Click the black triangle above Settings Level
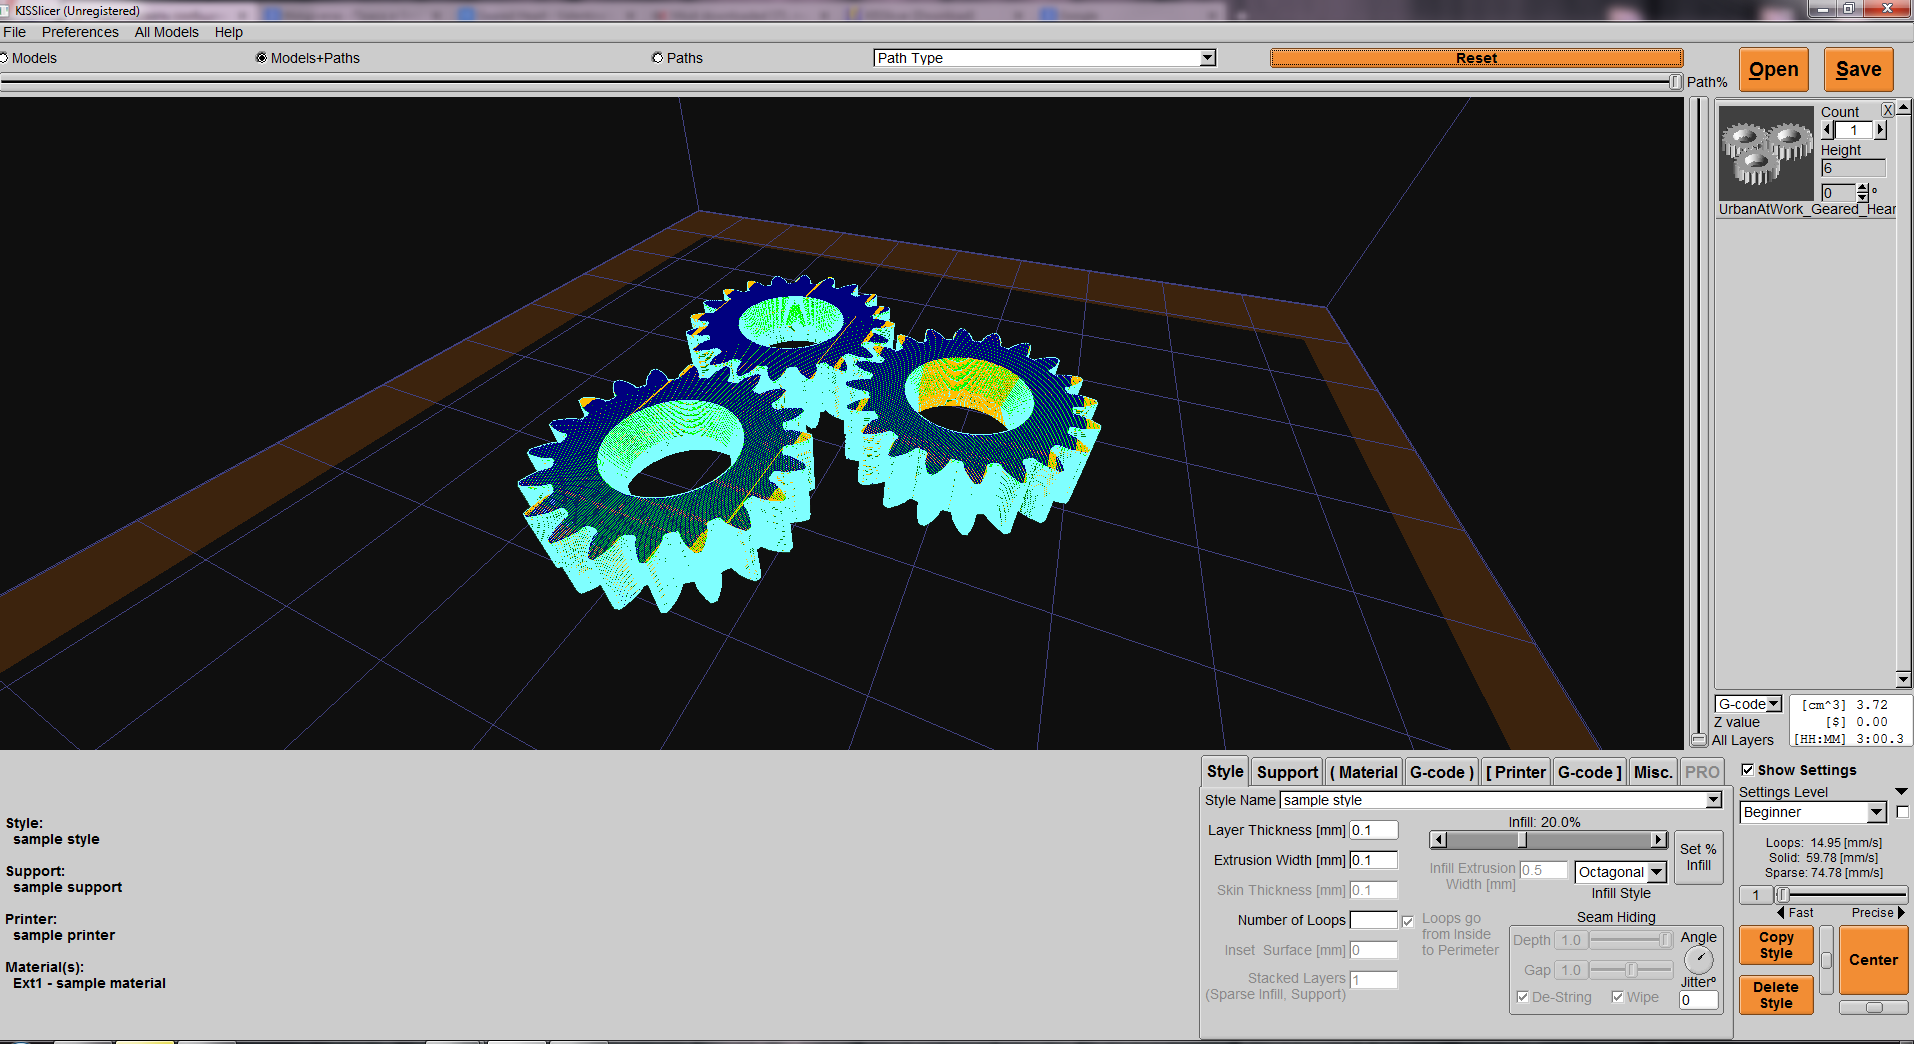 1901,792
